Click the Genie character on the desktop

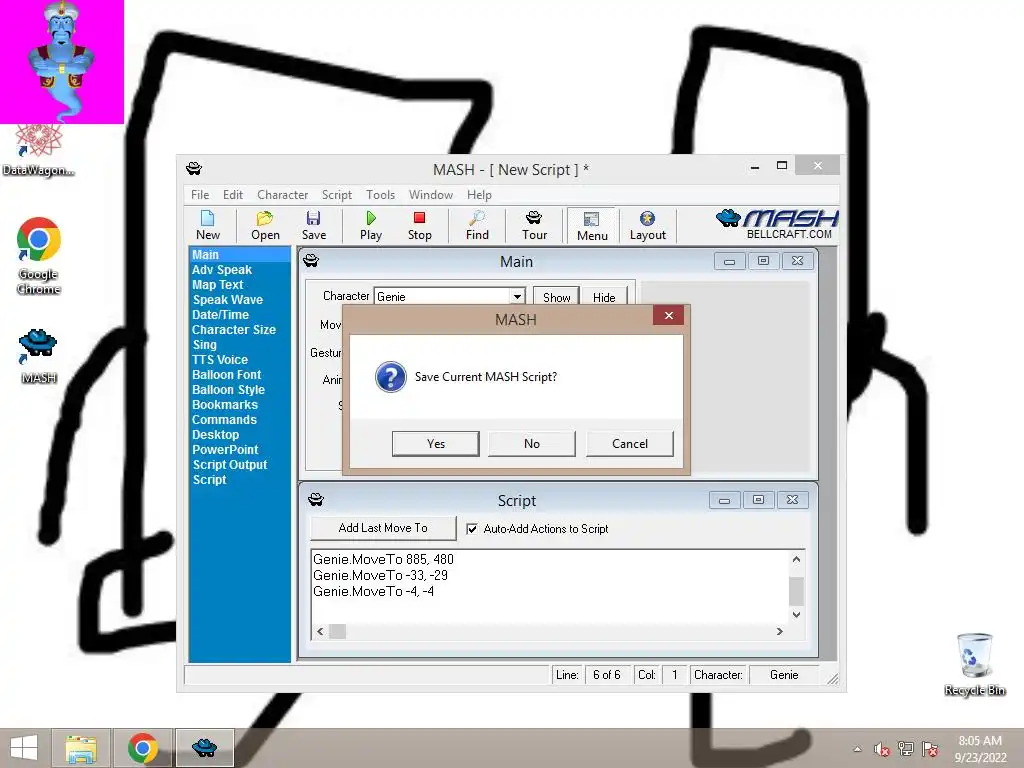(x=61, y=61)
